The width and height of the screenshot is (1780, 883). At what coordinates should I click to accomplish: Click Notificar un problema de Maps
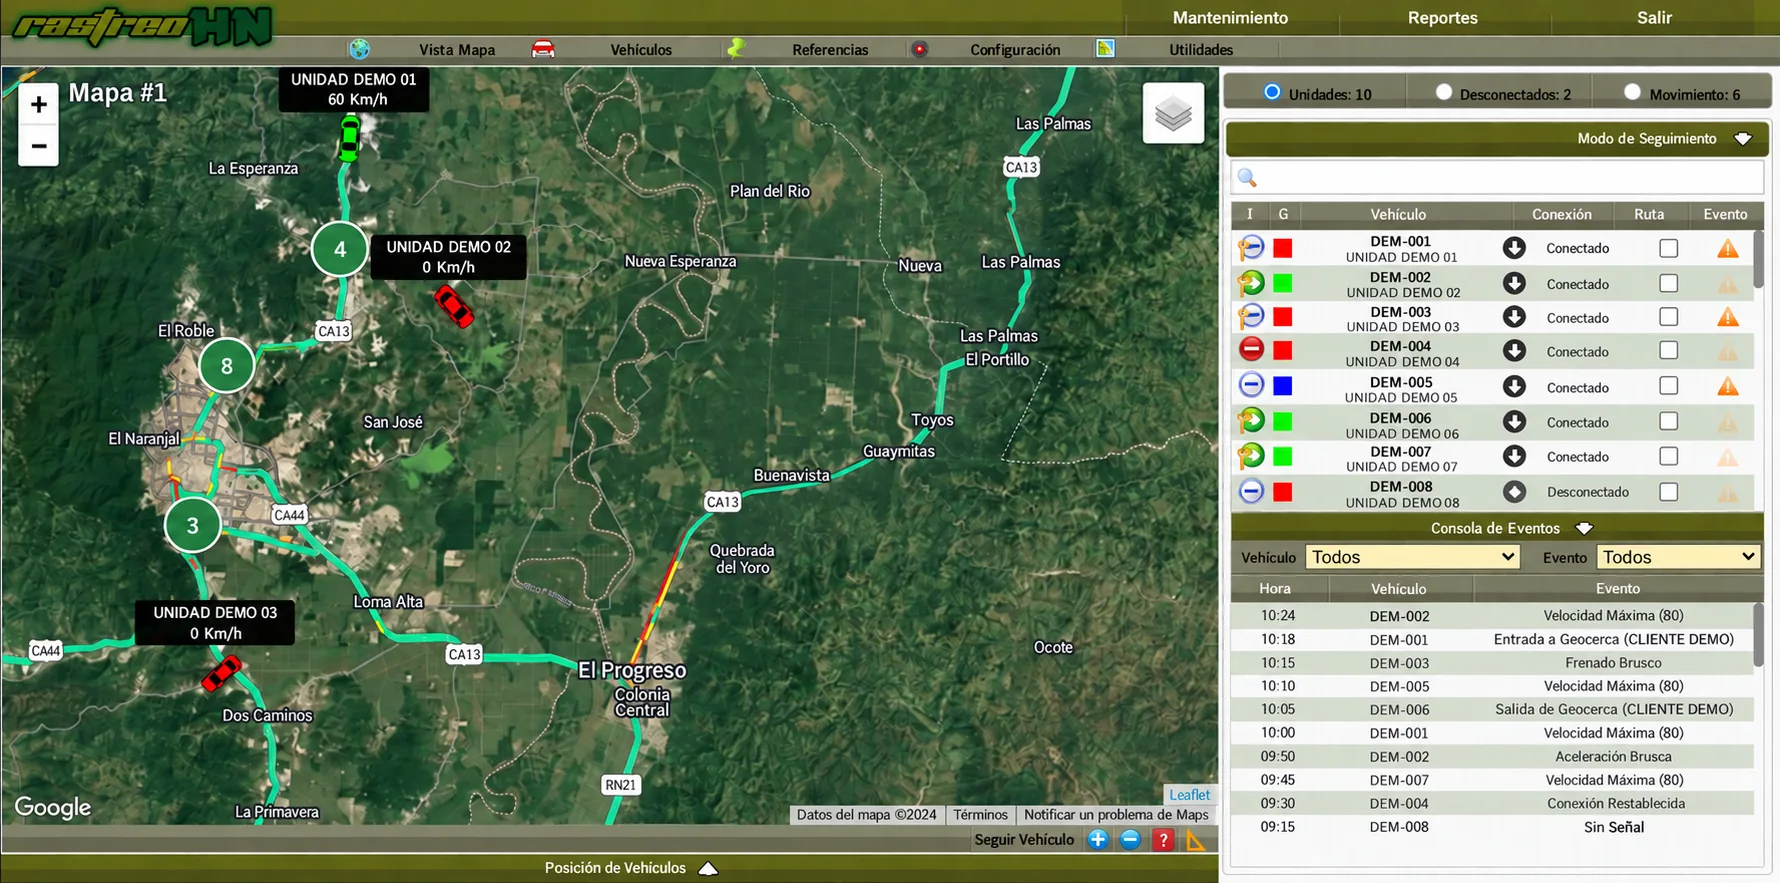(x=1116, y=815)
